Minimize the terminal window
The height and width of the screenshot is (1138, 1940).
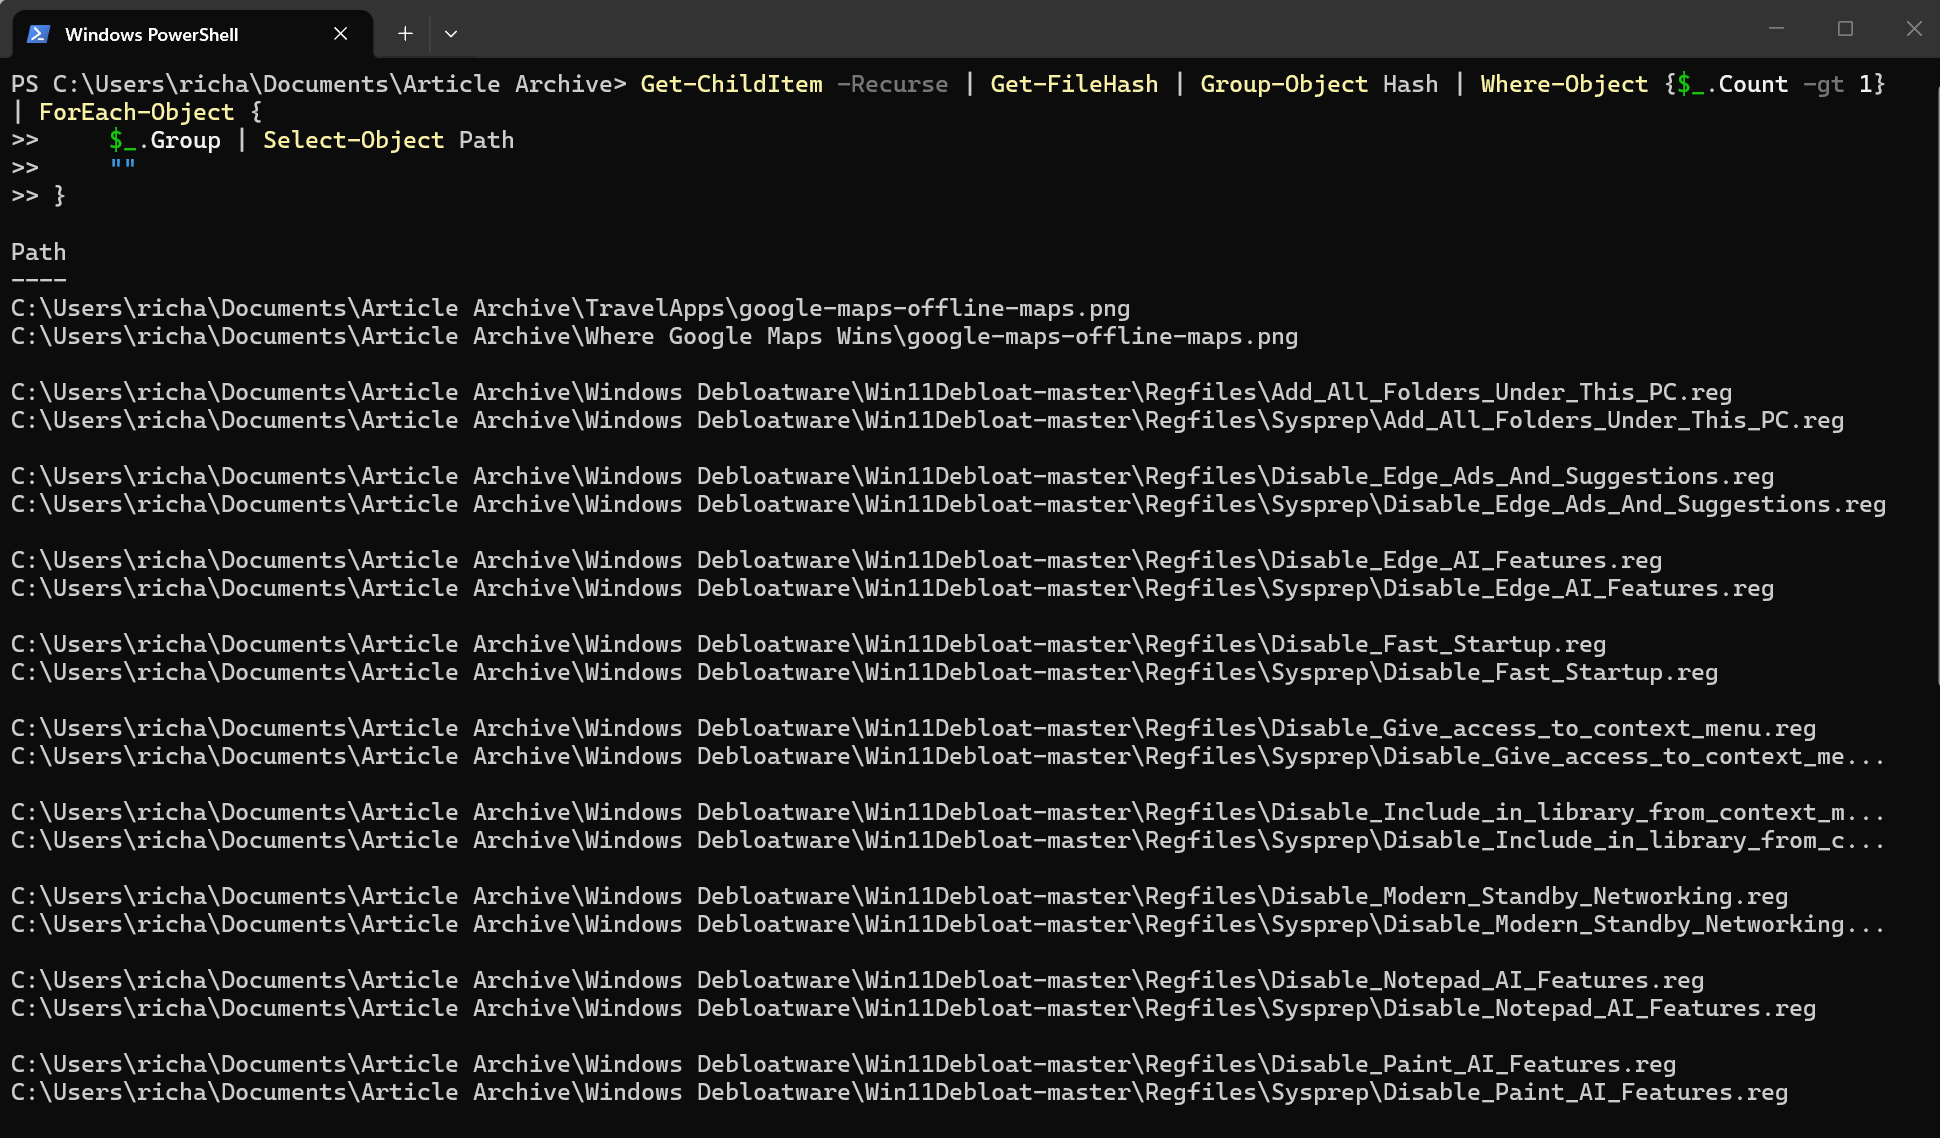pyautogui.click(x=1776, y=29)
